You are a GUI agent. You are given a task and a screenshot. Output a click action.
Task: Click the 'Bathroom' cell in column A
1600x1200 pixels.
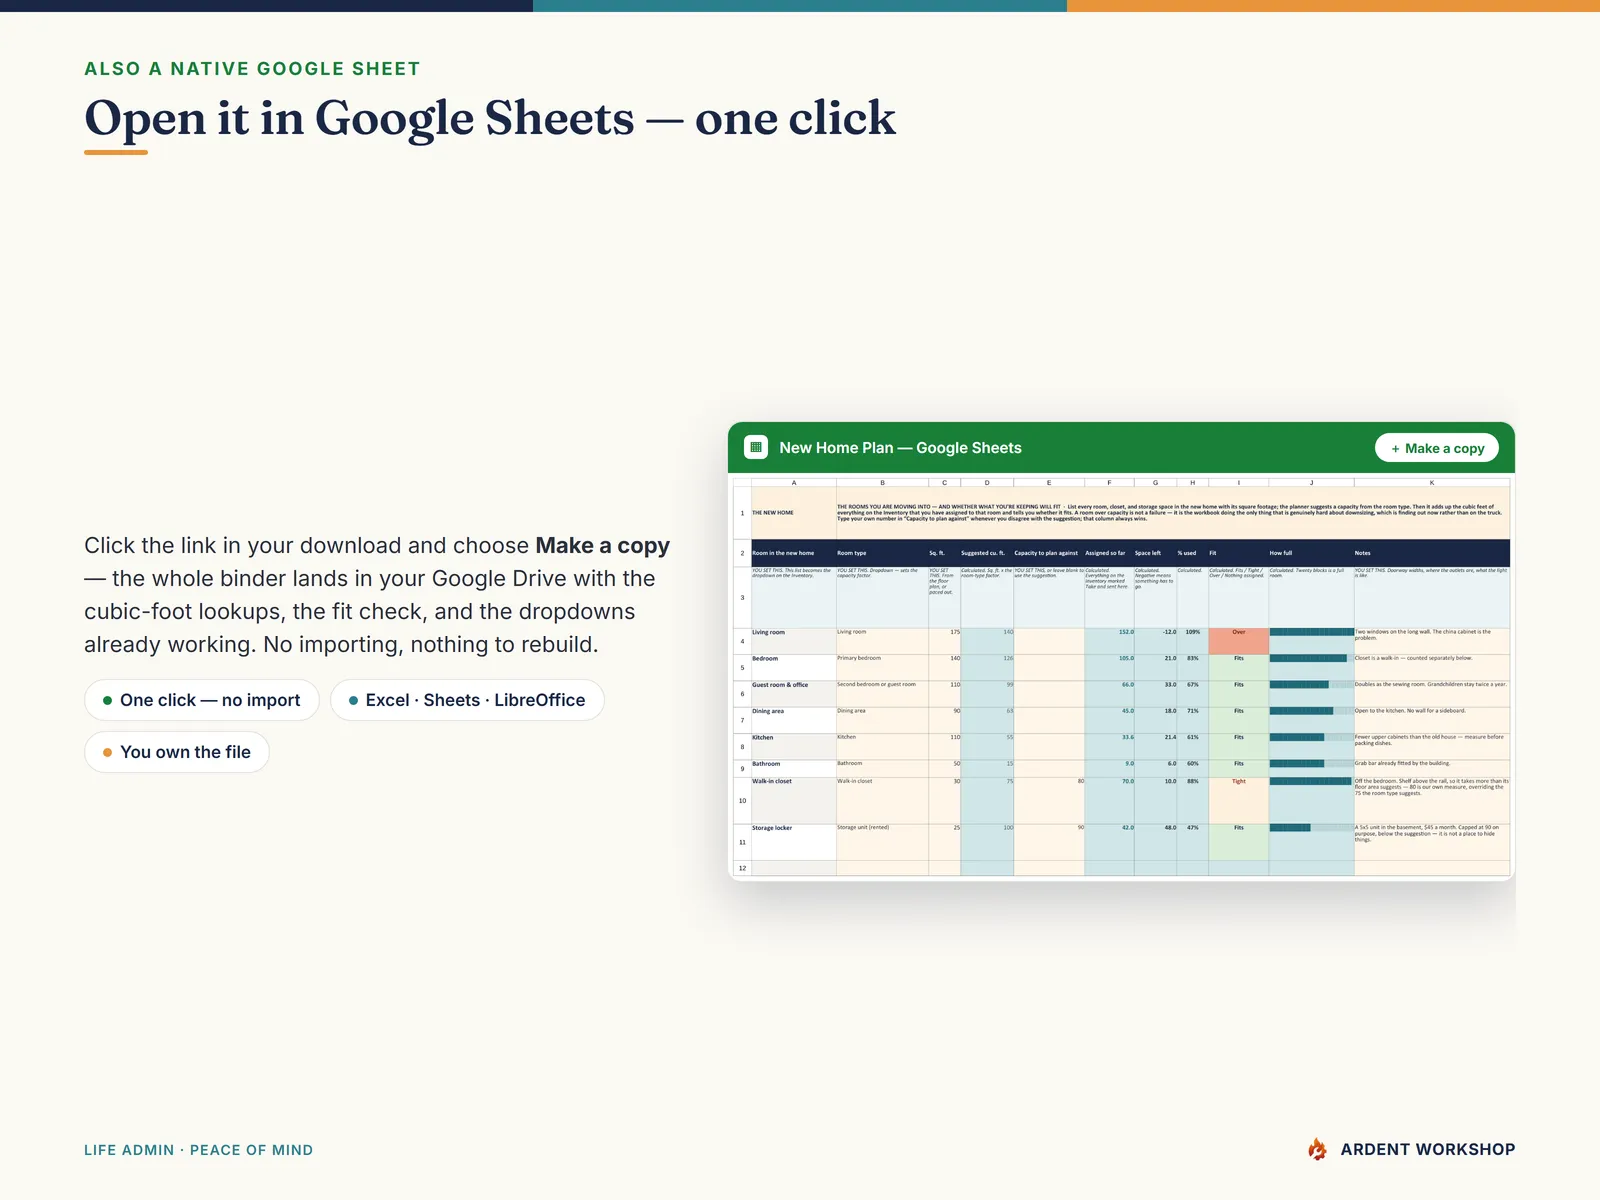tap(794, 768)
